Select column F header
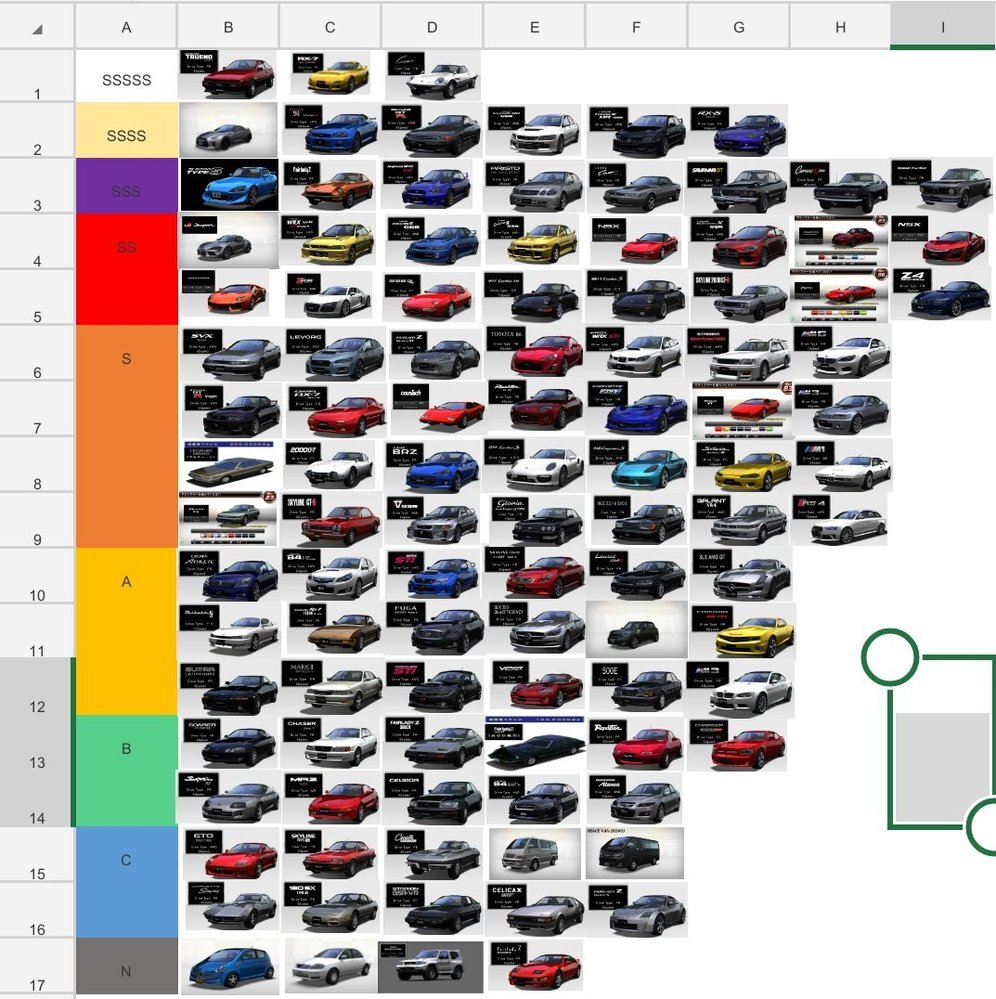Image resolution: width=996 pixels, height=999 pixels. click(636, 27)
